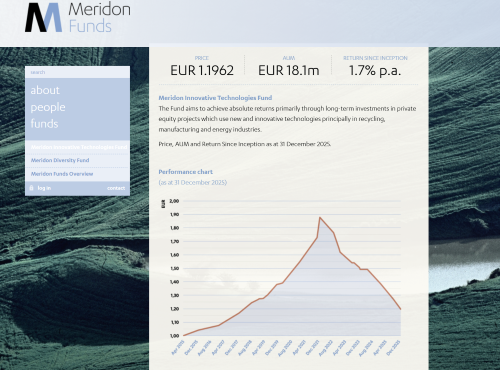Click the 2,00 label on chart axis

(x=174, y=201)
